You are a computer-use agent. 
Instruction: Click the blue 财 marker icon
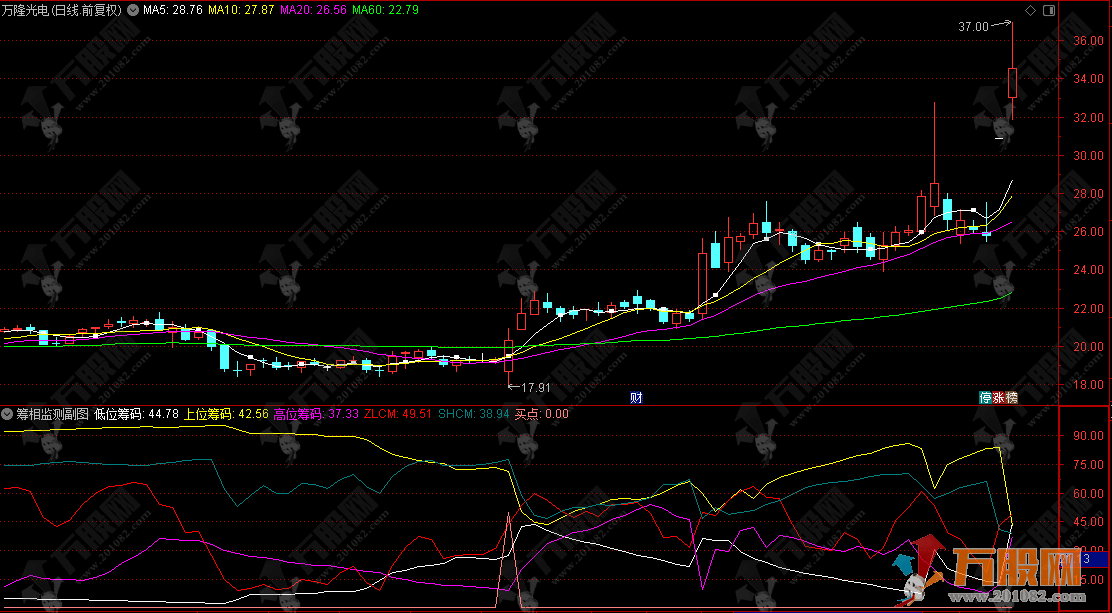coord(635,397)
